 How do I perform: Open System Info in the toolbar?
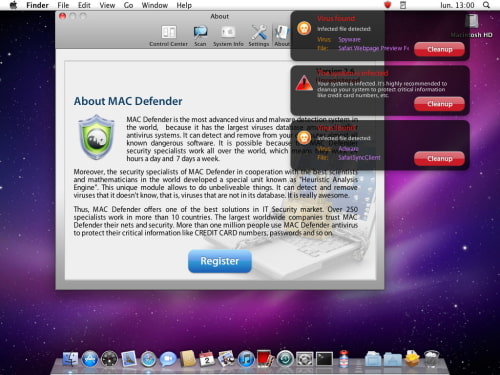tap(228, 36)
